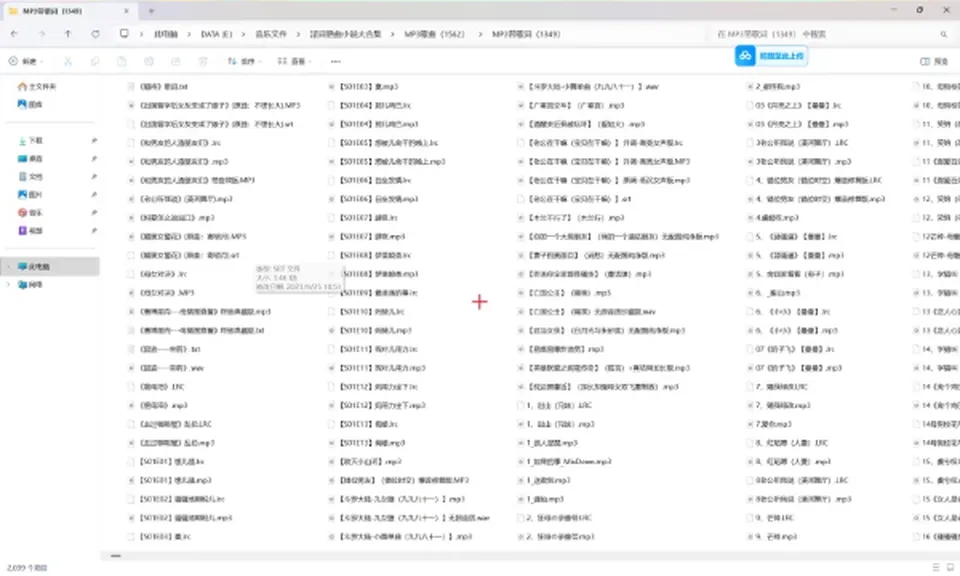Image resolution: width=960 pixels, height=576 pixels.
Task: Click the search magnifier icon
Action: (x=943, y=34)
